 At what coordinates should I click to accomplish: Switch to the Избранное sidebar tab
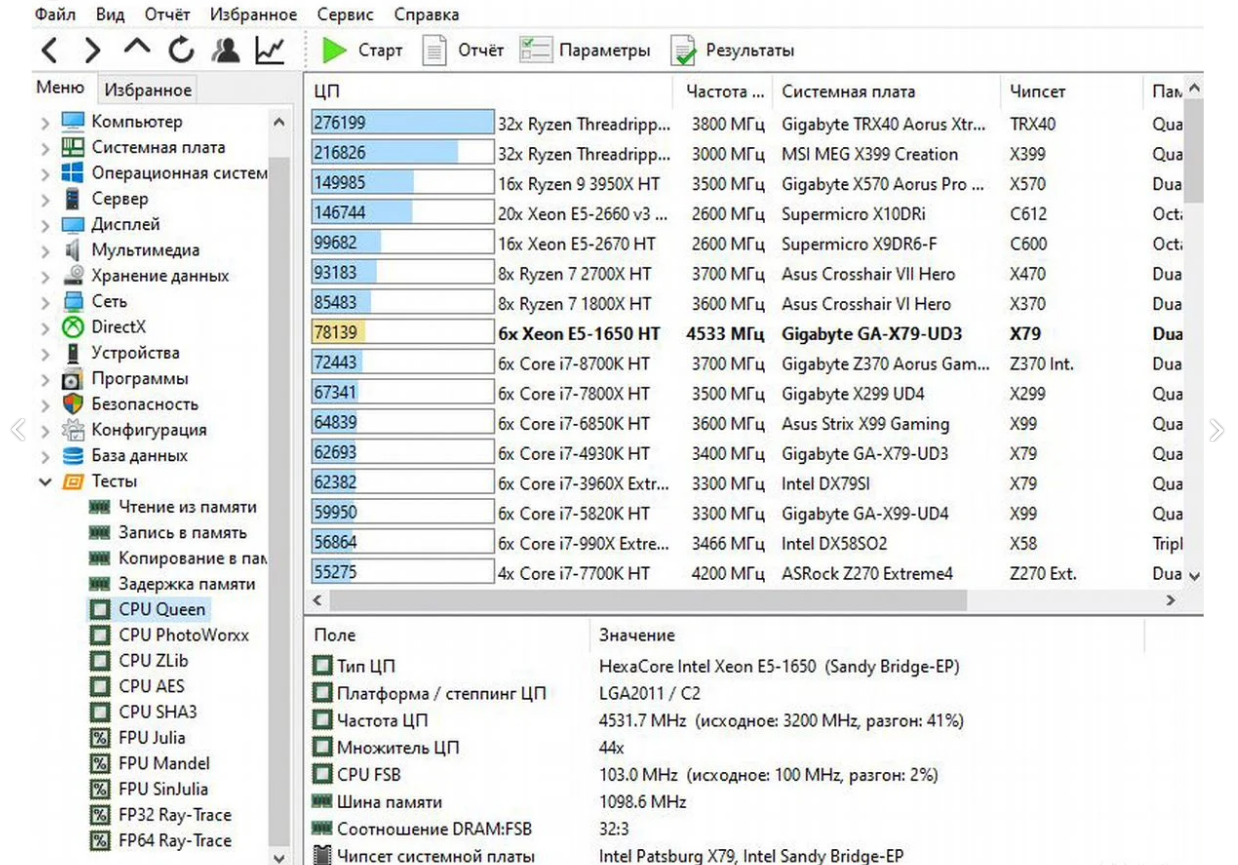[x=147, y=90]
